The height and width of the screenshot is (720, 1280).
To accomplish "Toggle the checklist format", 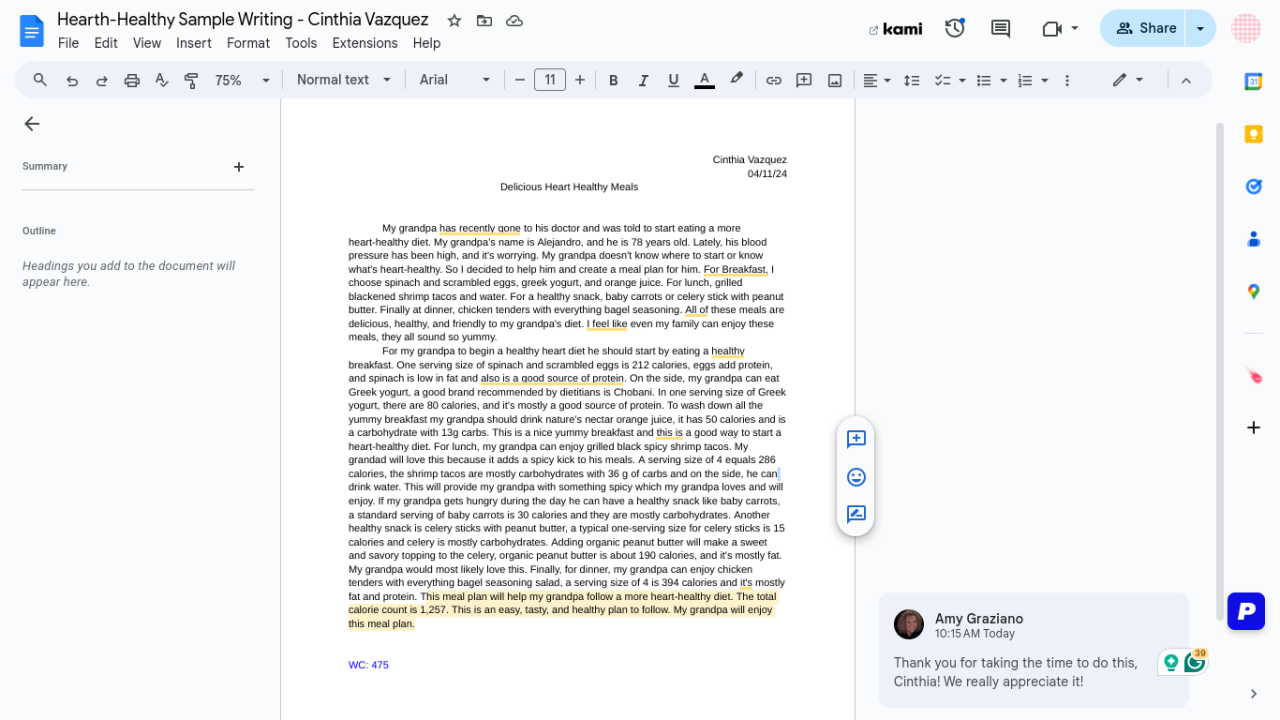I will 941,80.
